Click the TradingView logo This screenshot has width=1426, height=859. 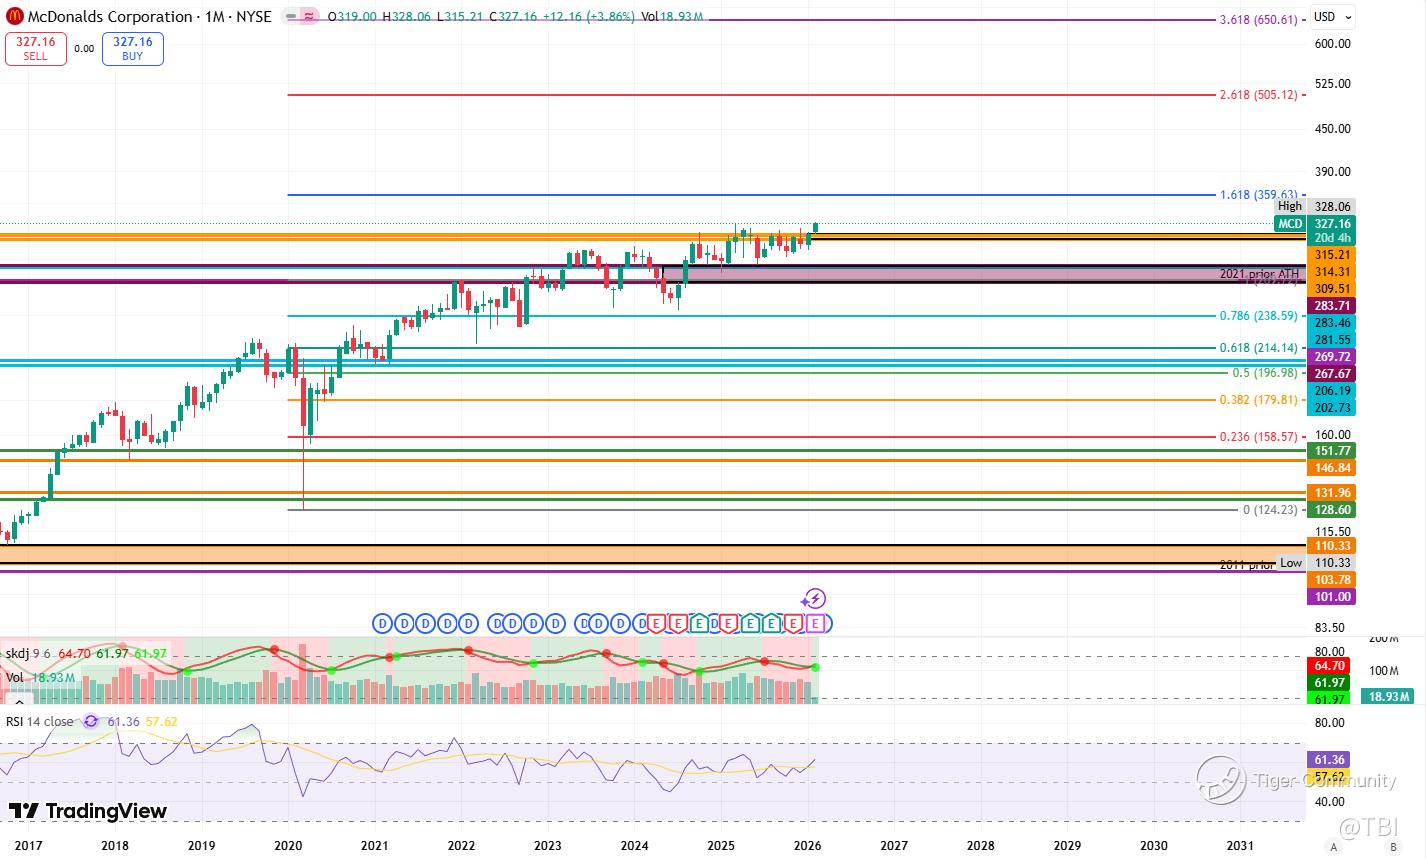(88, 810)
